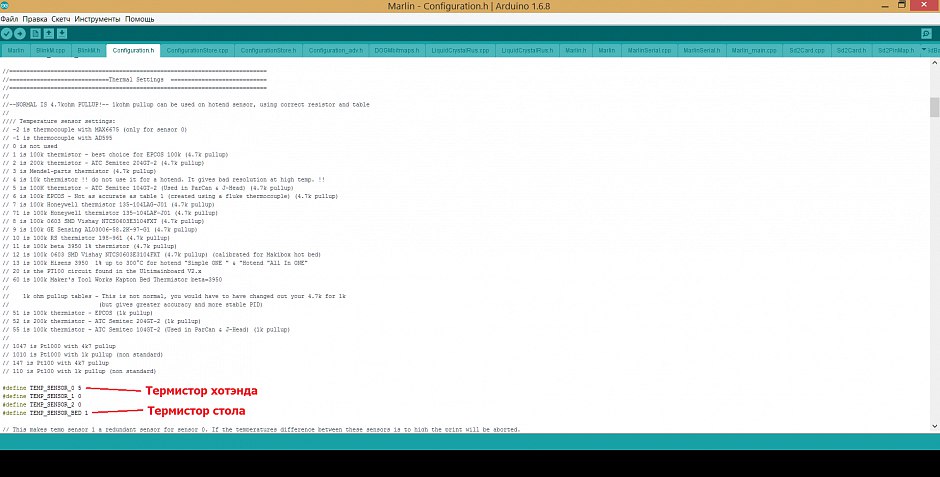The image size is (940, 477).
Task: Click the Arduino logo in title bar
Action: pos(4,5)
